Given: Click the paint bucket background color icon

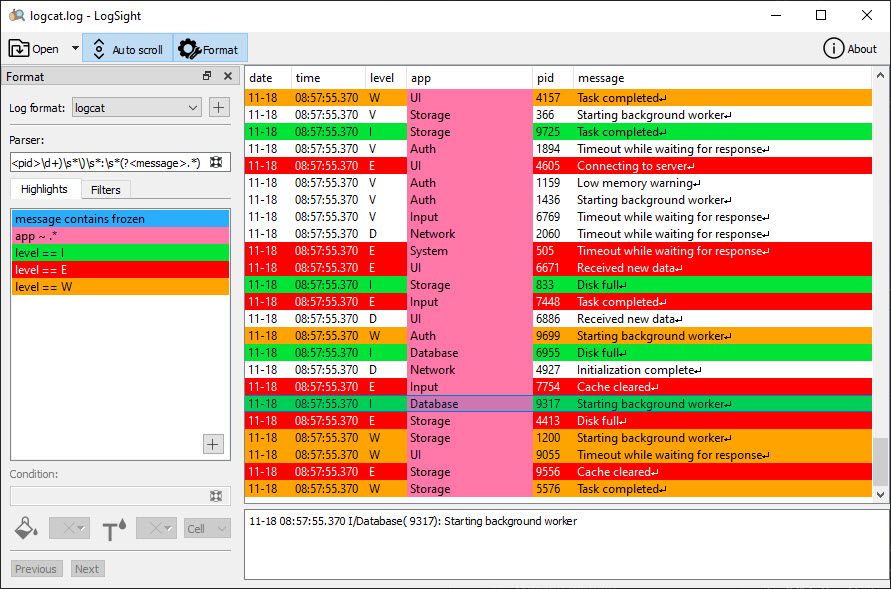Looking at the screenshot, I should pyautogui.click(x=24, y=528).
